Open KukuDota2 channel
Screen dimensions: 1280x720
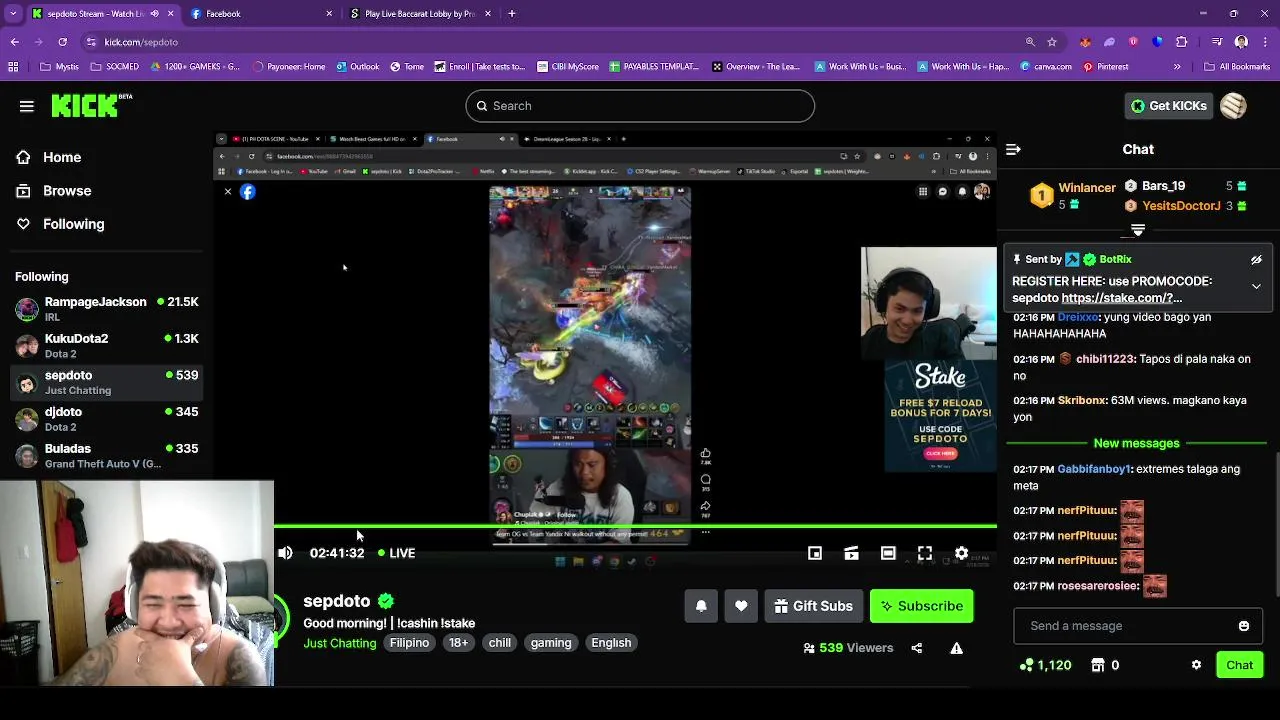tap(106, 346)
